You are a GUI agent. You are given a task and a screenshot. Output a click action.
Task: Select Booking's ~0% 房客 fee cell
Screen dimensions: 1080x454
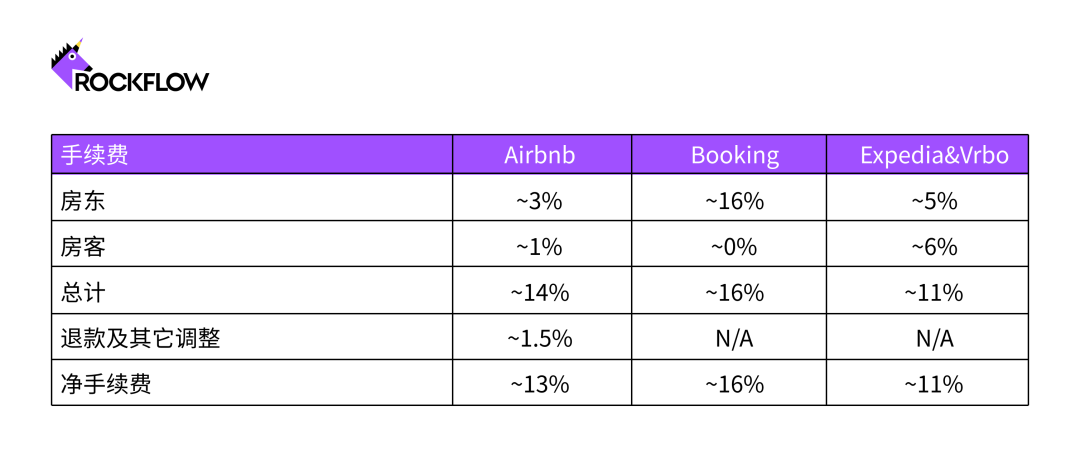735,247
